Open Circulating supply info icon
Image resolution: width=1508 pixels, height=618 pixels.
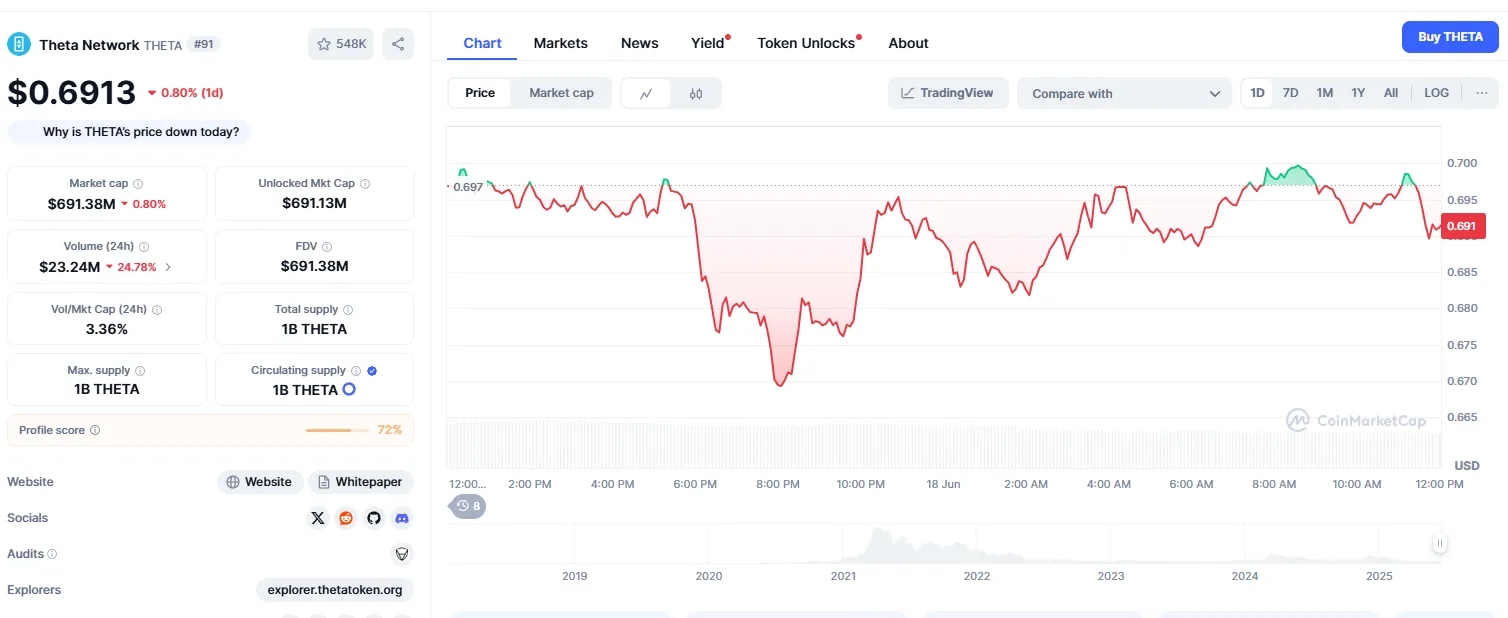[356, 371]
